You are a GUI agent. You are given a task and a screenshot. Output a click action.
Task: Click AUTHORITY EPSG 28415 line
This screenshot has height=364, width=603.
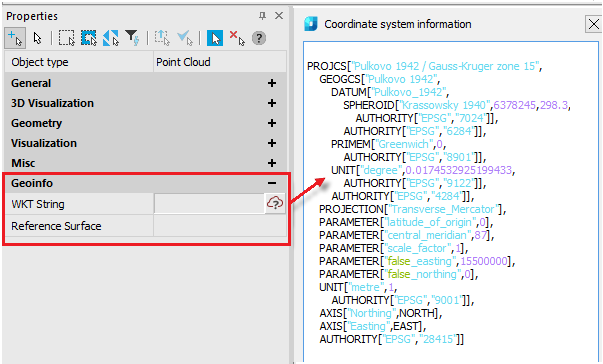(x=391, y=339)
